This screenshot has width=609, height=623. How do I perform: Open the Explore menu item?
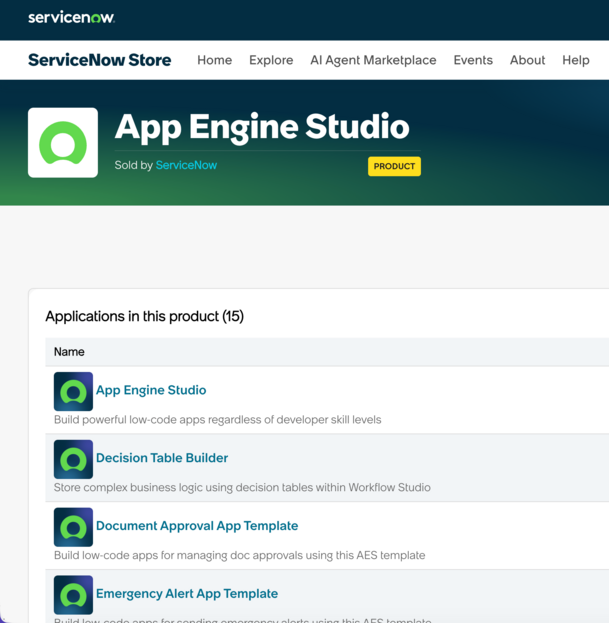(271, 60)
